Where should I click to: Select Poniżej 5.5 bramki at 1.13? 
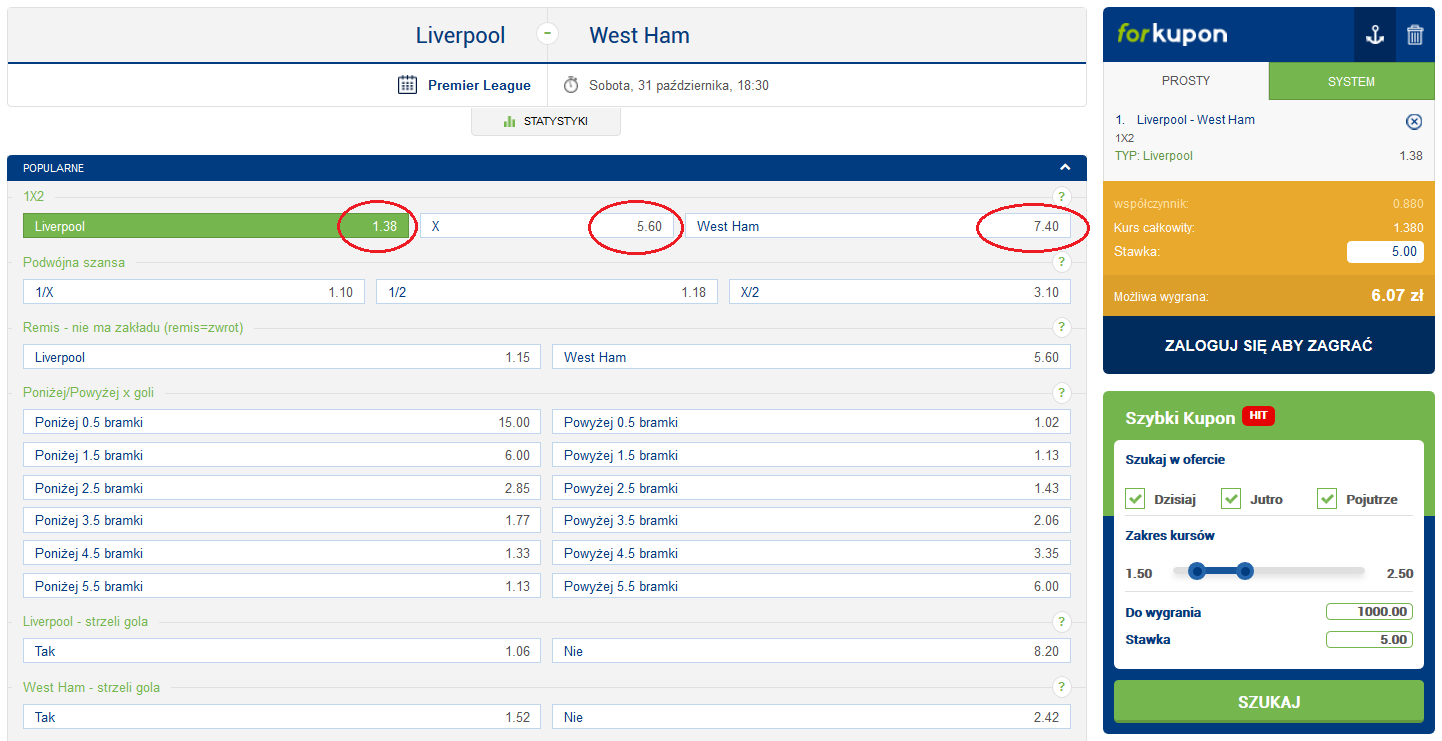tap(282, 586)
